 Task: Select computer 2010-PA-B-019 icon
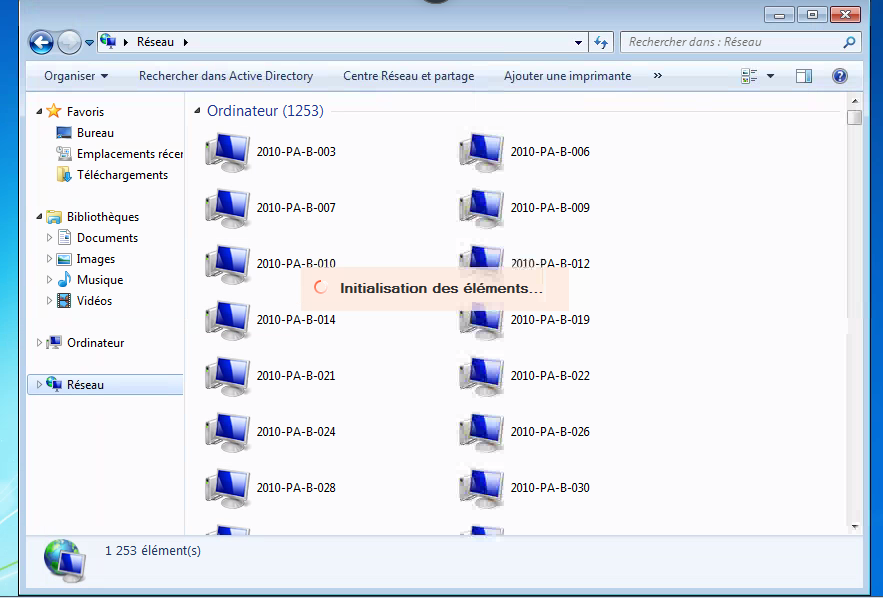click(481, 320)
